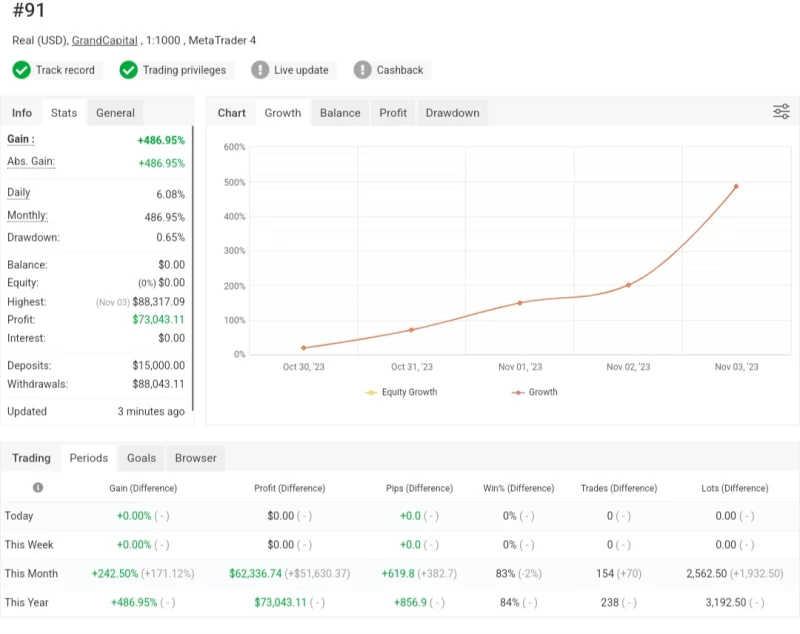Click the Nov 03 data point on chart
This screenshot has height=634, width=800.
click(x=736, y=186)
